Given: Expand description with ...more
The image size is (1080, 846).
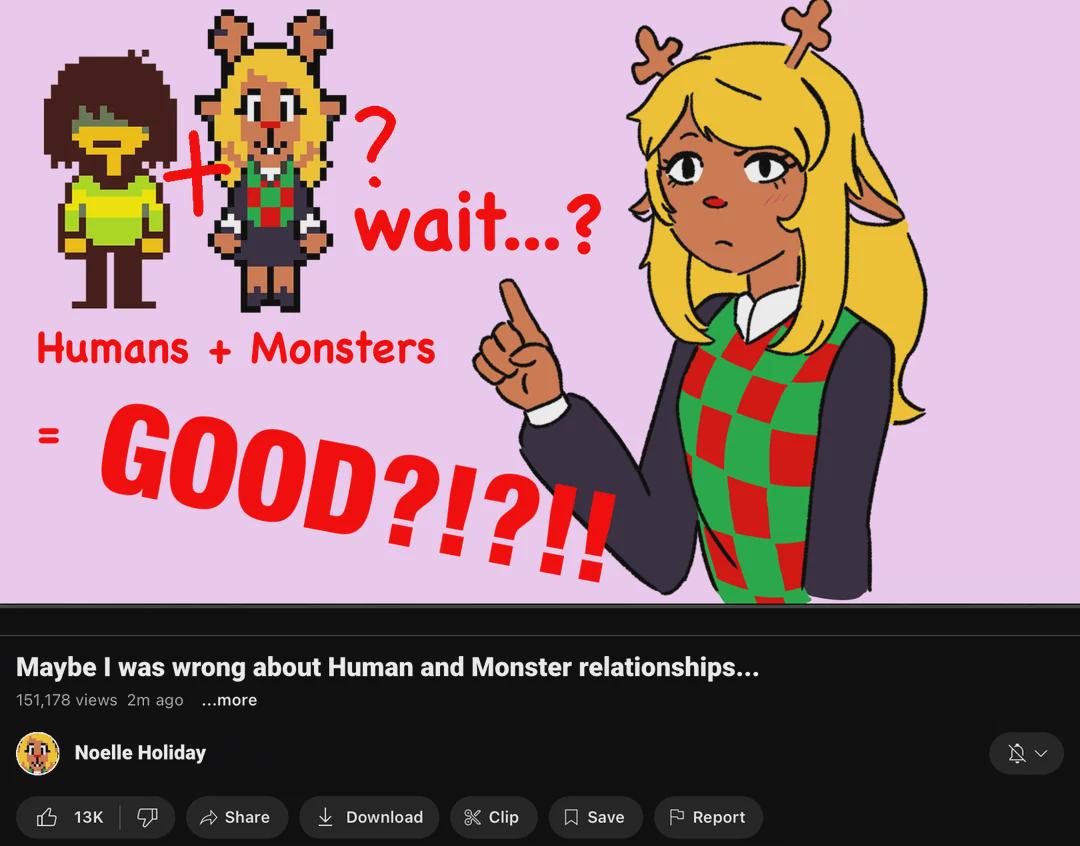Looking at the screenshot, I should 229,700.
